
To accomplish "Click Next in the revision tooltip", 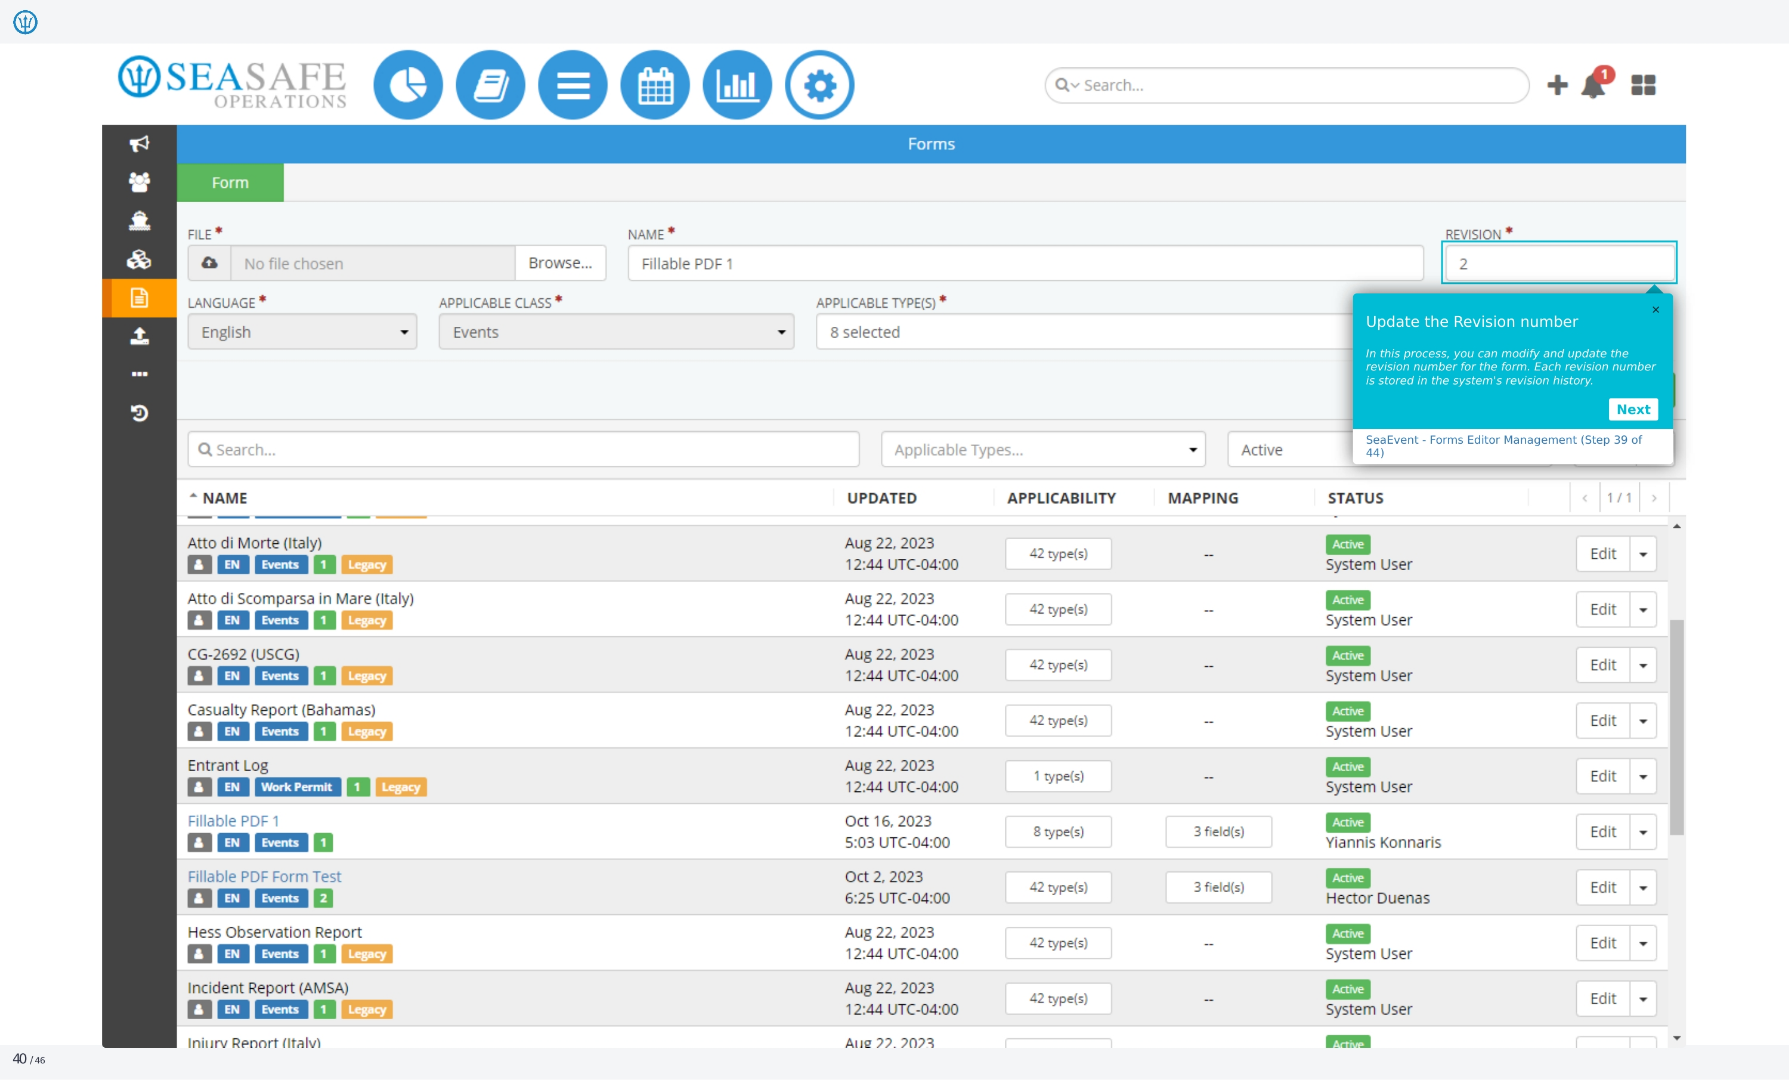I will 1633,409.
